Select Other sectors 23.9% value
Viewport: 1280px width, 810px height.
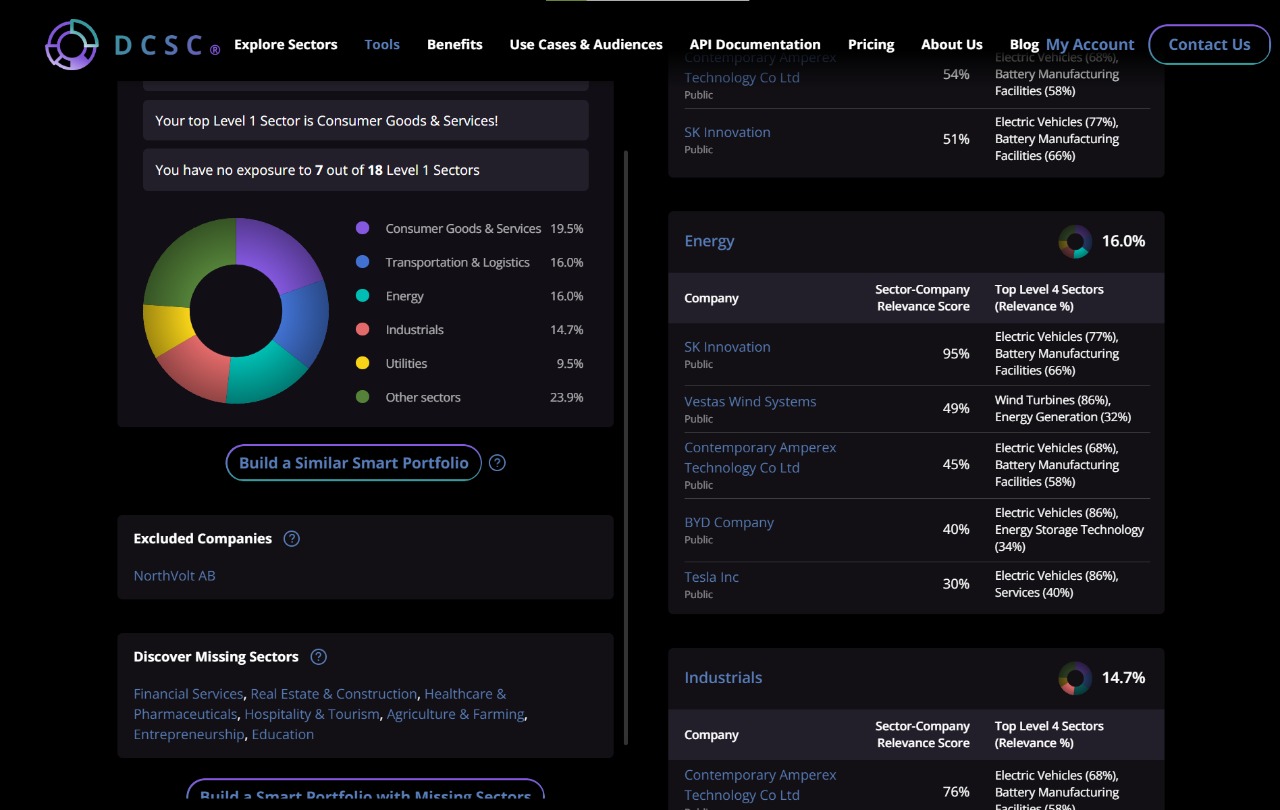pos(566,397)
